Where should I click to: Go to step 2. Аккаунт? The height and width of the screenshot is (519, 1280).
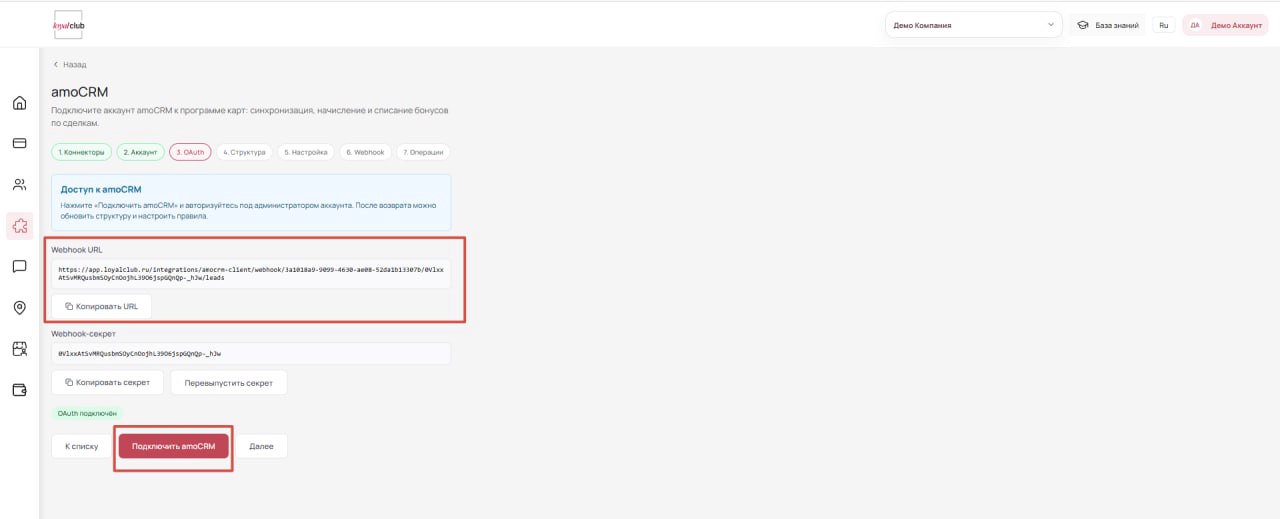tap(140, 152)
